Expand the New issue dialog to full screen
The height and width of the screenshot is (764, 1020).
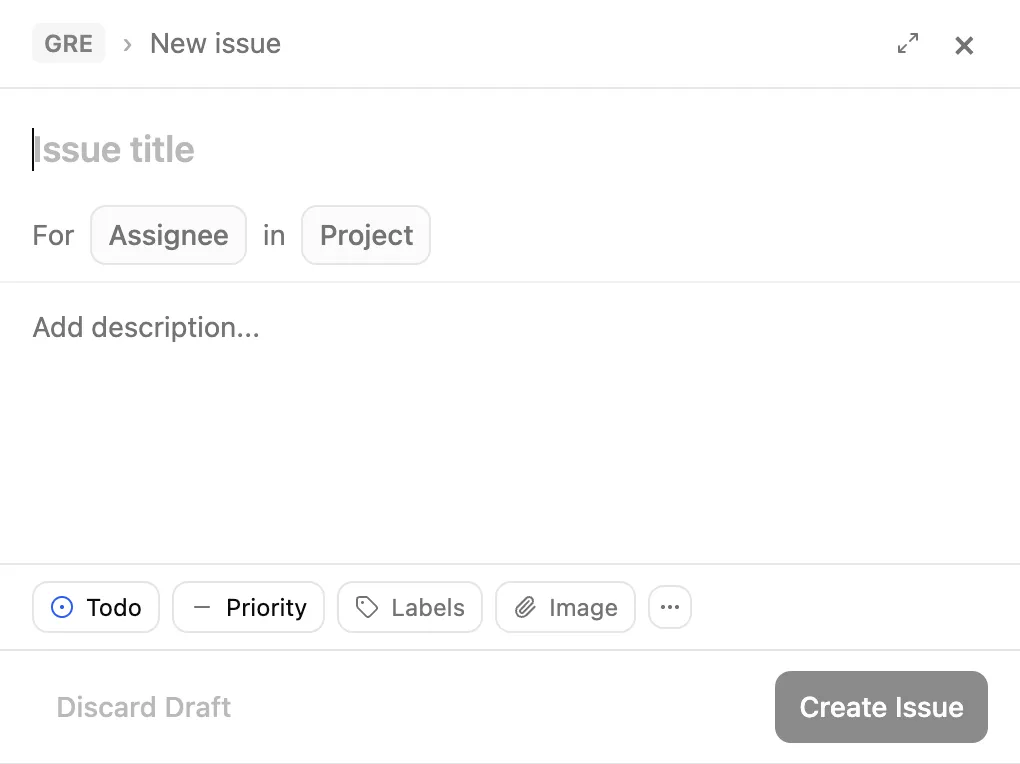(x=908, y=44)
